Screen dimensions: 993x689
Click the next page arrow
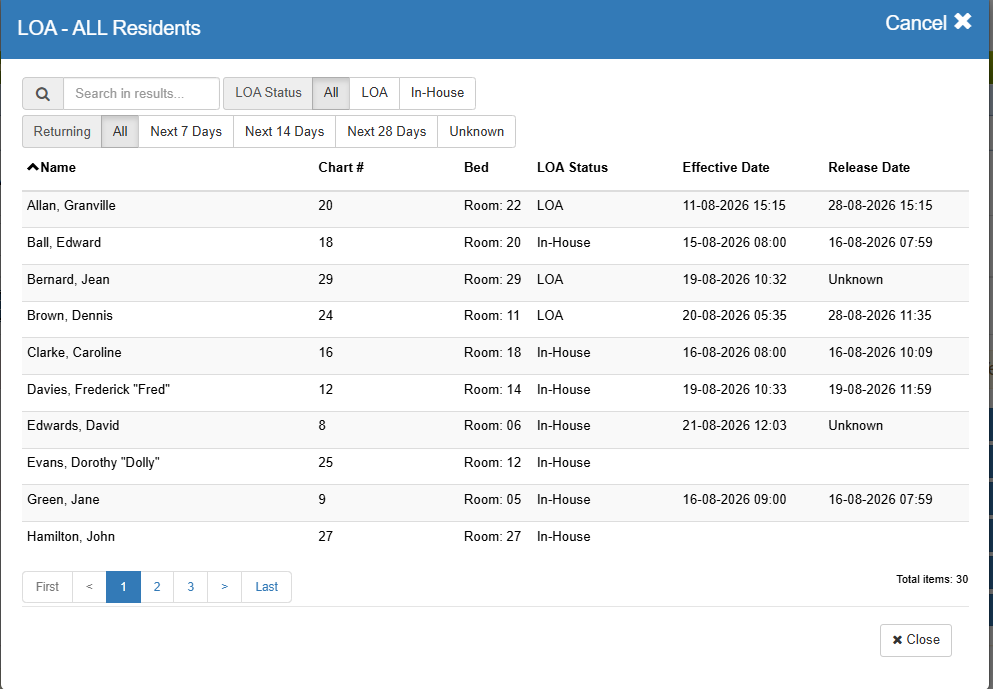coord(224,587)
